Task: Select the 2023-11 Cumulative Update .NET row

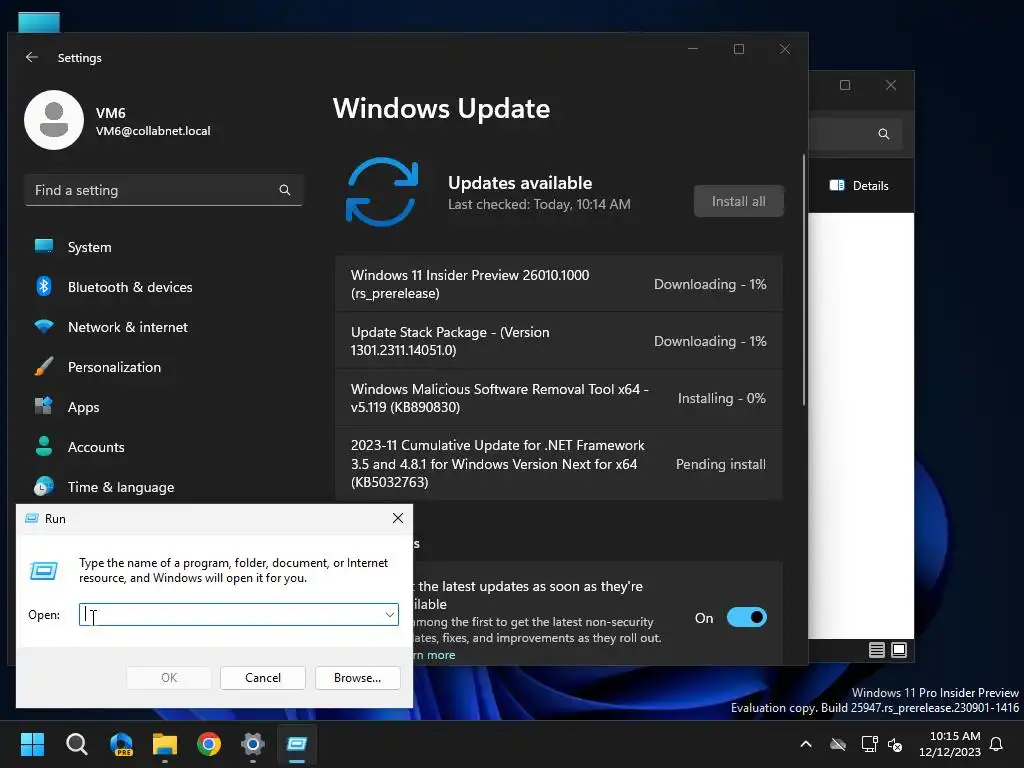Action: pyautogui.click(x=558, y=464)
